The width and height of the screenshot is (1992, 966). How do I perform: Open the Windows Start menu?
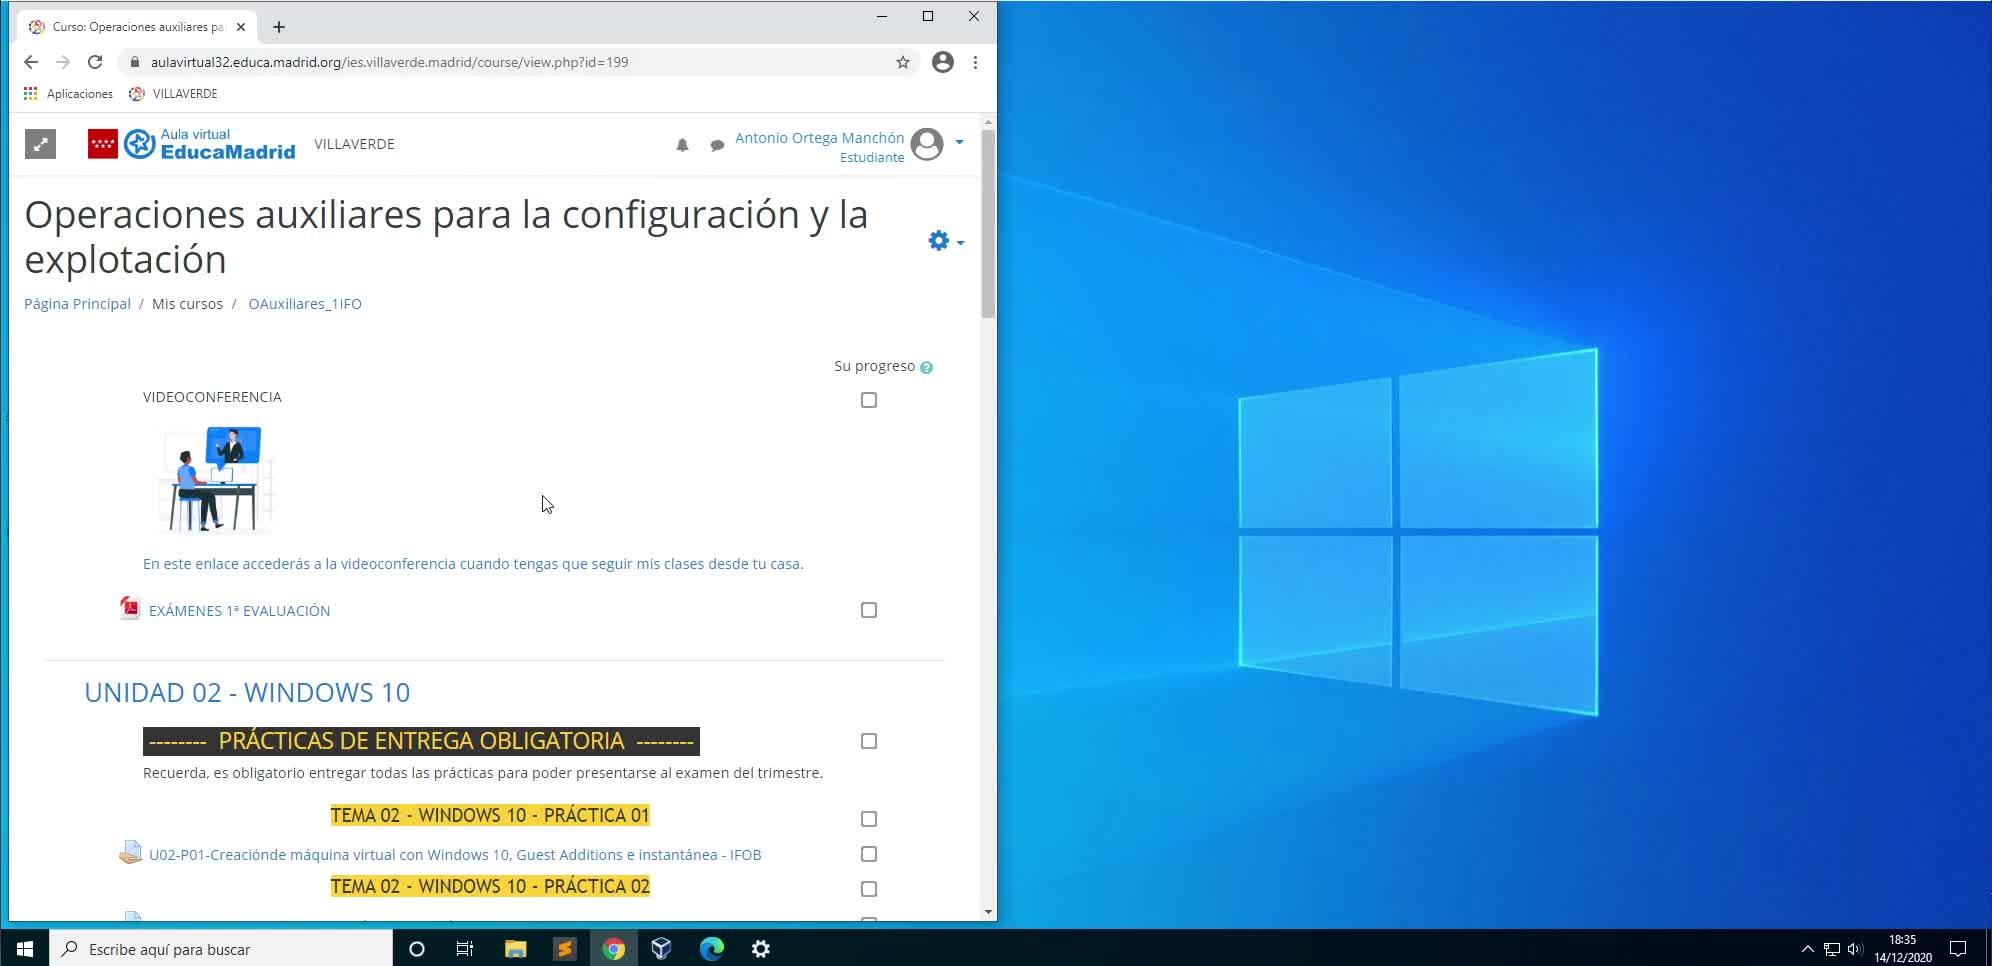tap(24, 948)
